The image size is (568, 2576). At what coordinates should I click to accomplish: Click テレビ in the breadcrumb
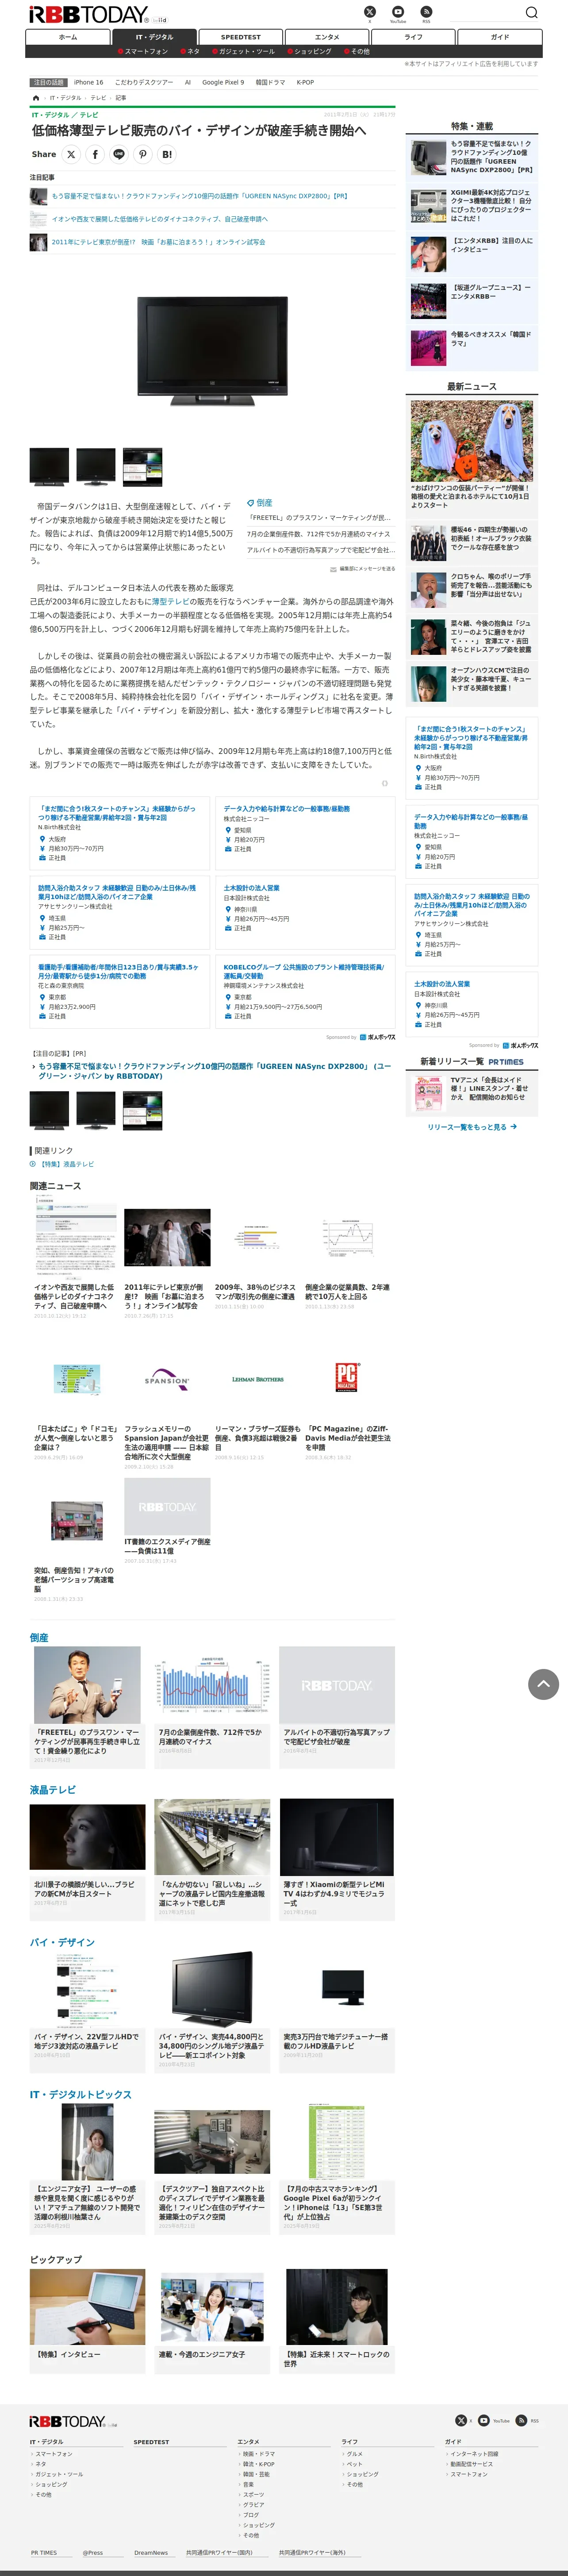98,98
